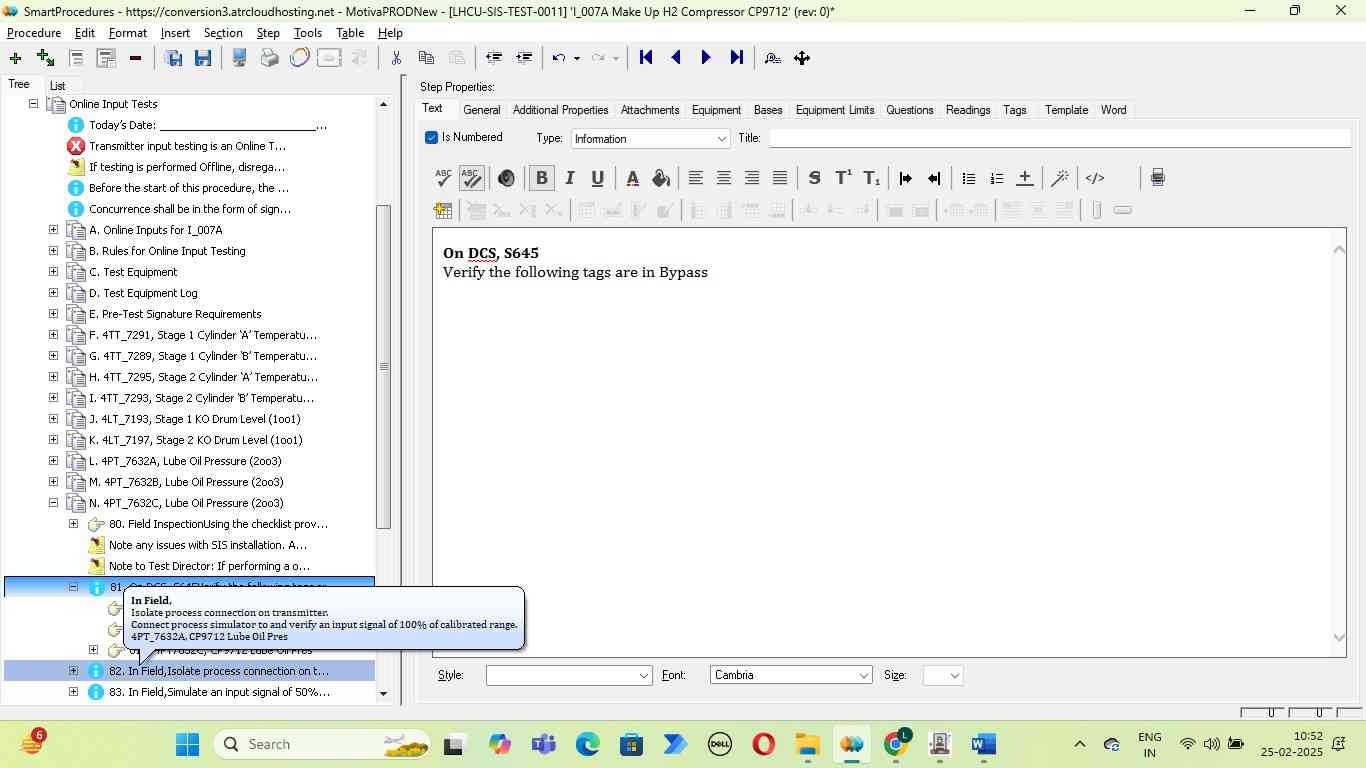Apply strikethrough formatting with S icon
Viewport: 1366px width, 768px height.
pos(815,178)
